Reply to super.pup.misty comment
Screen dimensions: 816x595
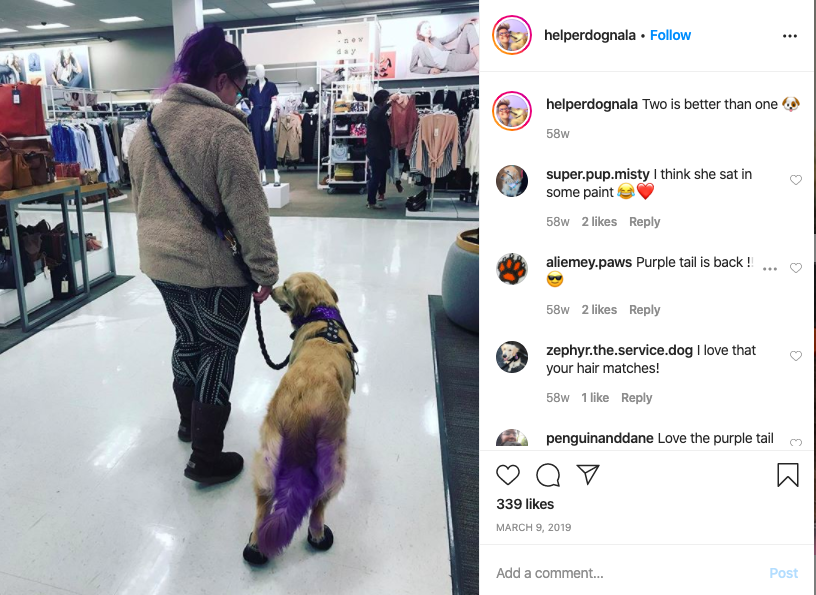(644, 222)
